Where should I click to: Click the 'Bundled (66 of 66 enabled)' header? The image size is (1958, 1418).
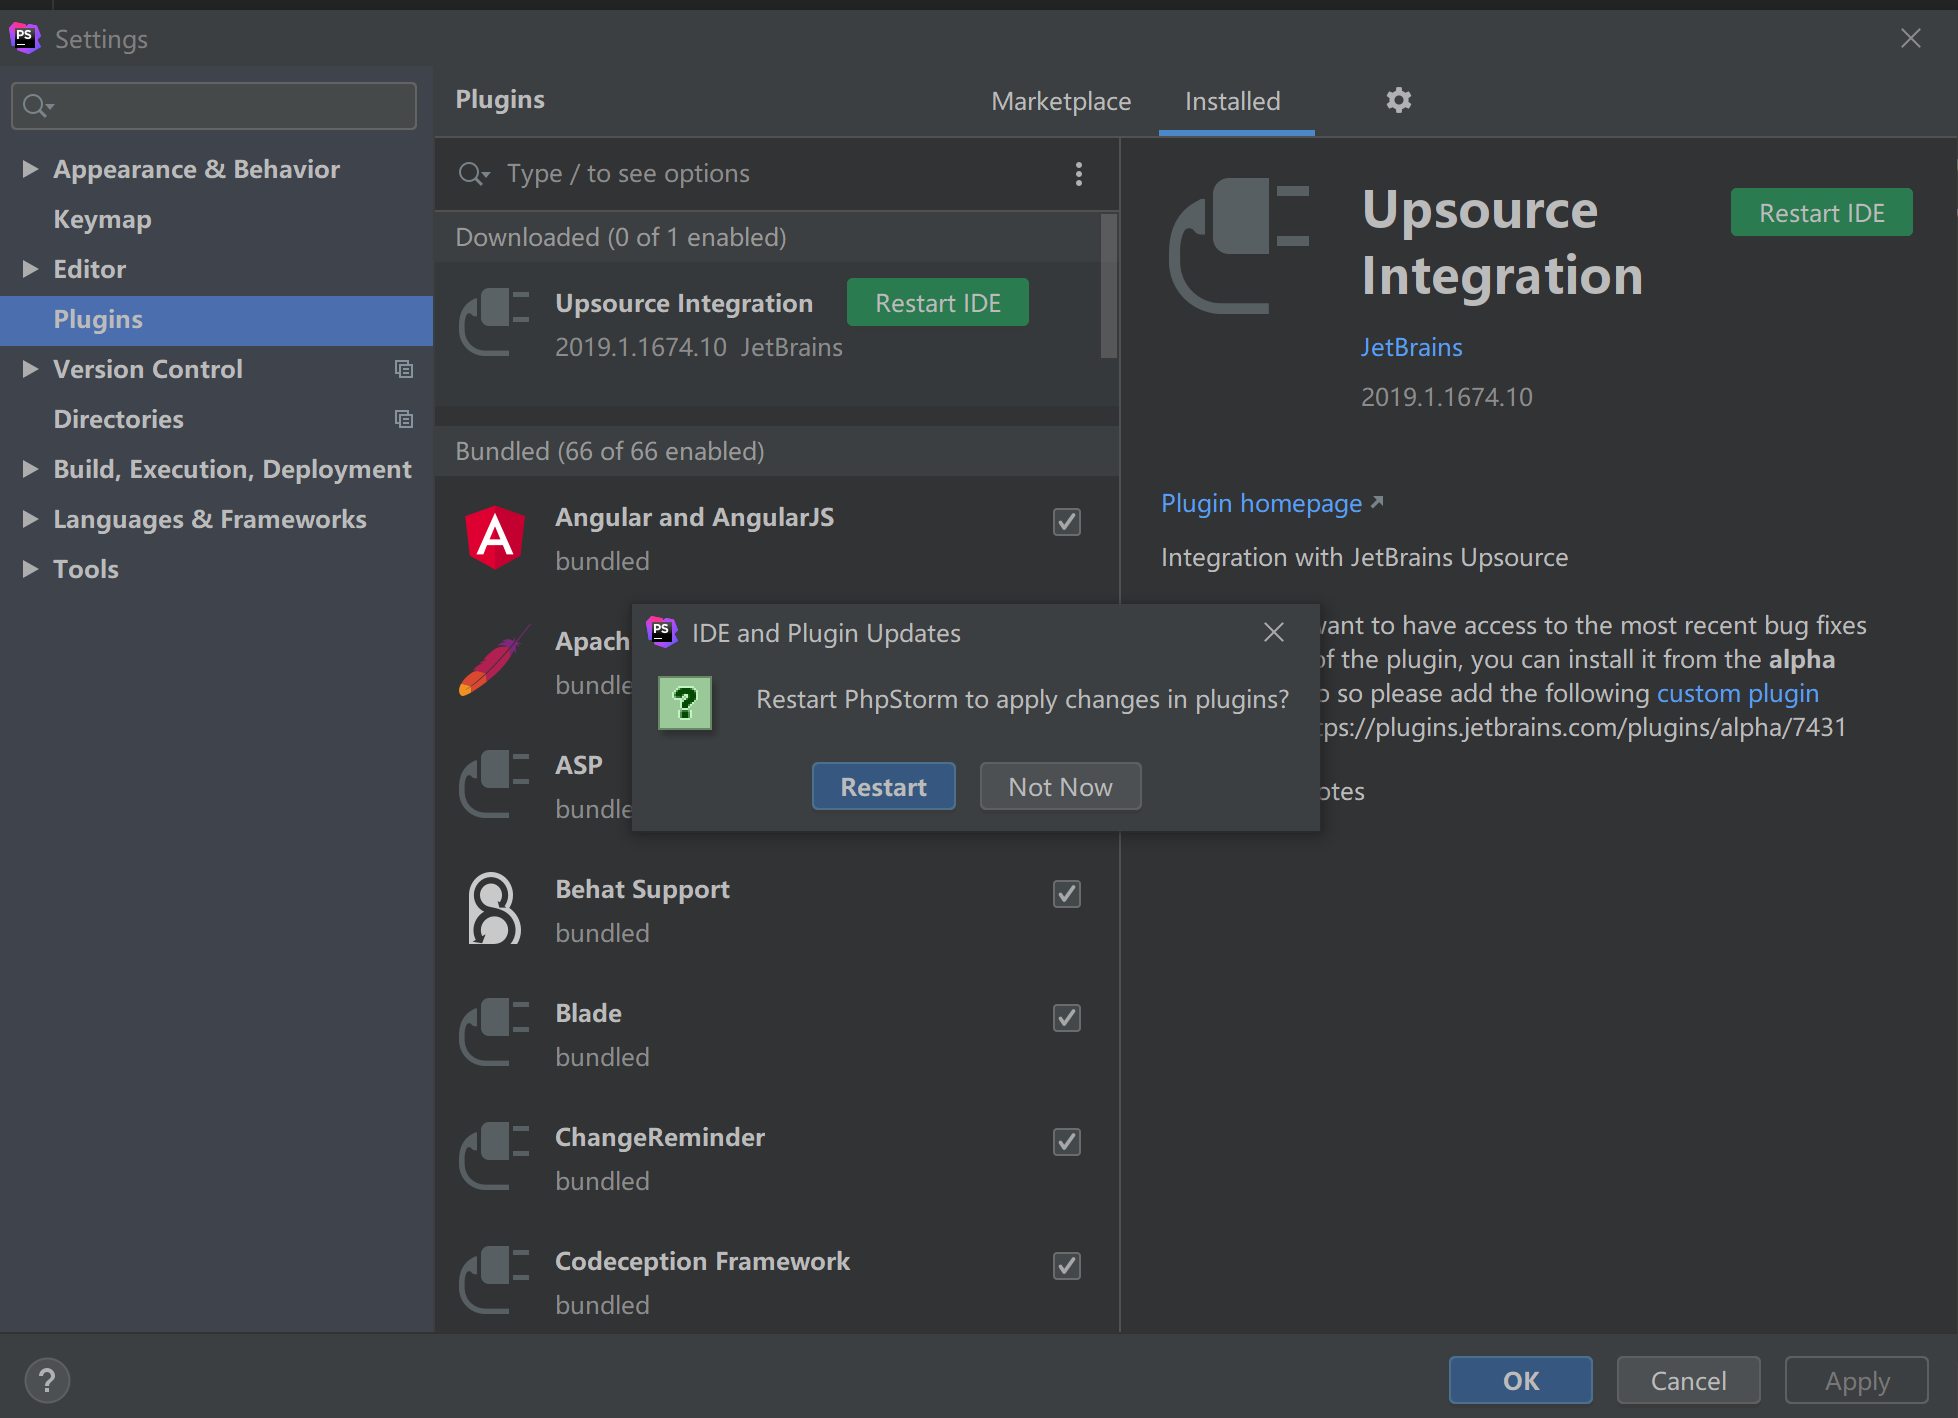click(x=777, y=451)
